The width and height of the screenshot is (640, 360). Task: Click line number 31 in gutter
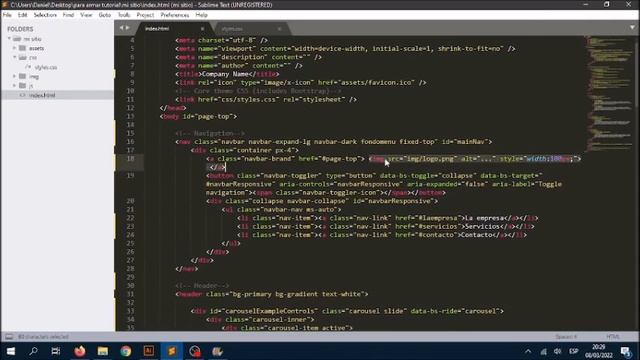coord(130,294)
